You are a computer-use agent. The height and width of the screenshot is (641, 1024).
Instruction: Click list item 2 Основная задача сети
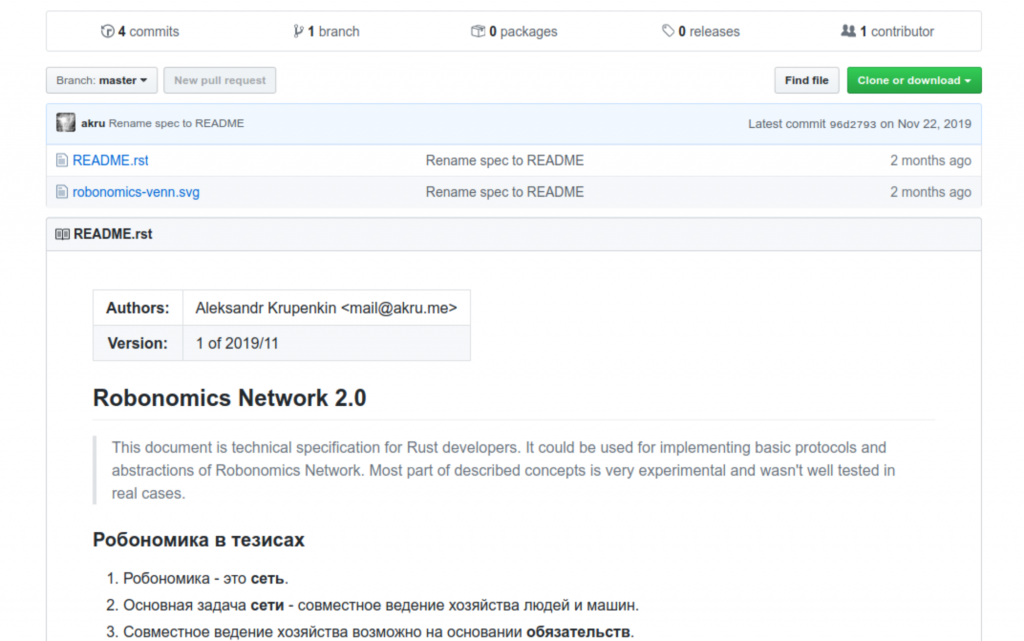point(381,606)
